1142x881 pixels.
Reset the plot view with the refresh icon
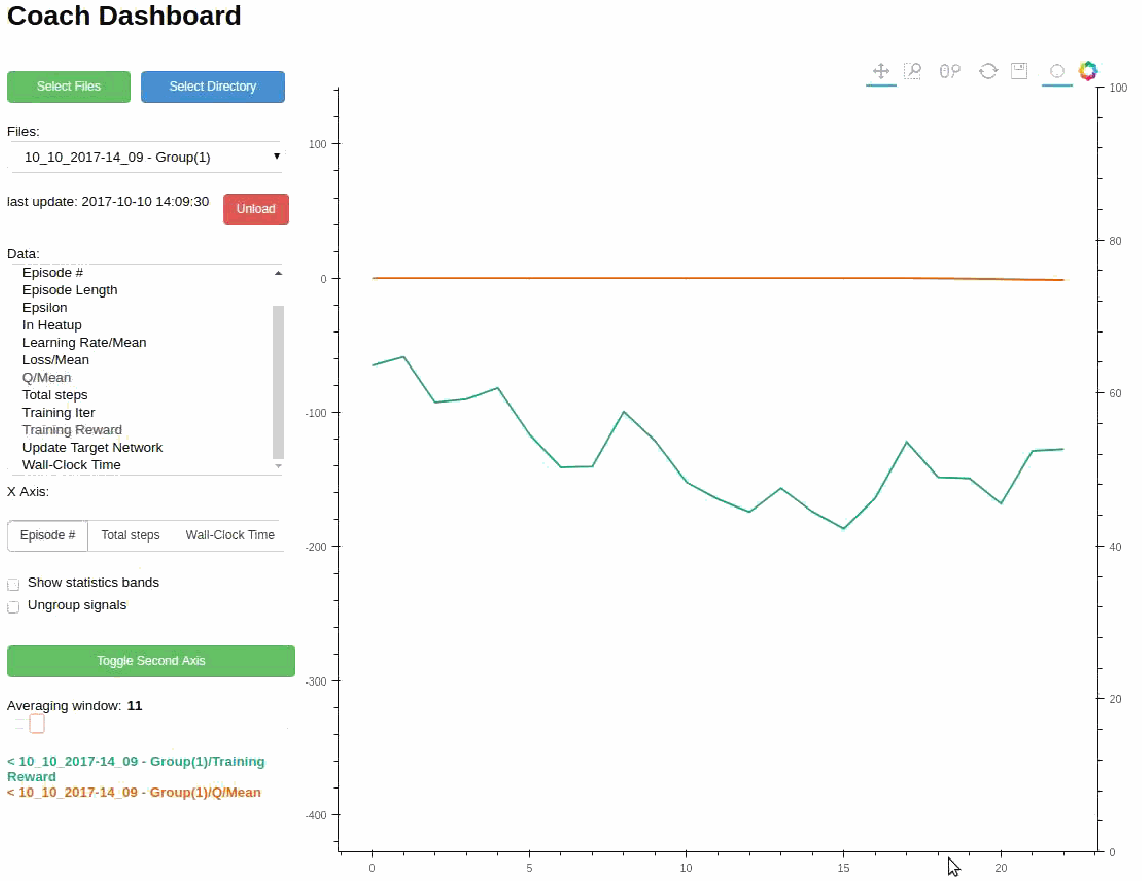988,71
